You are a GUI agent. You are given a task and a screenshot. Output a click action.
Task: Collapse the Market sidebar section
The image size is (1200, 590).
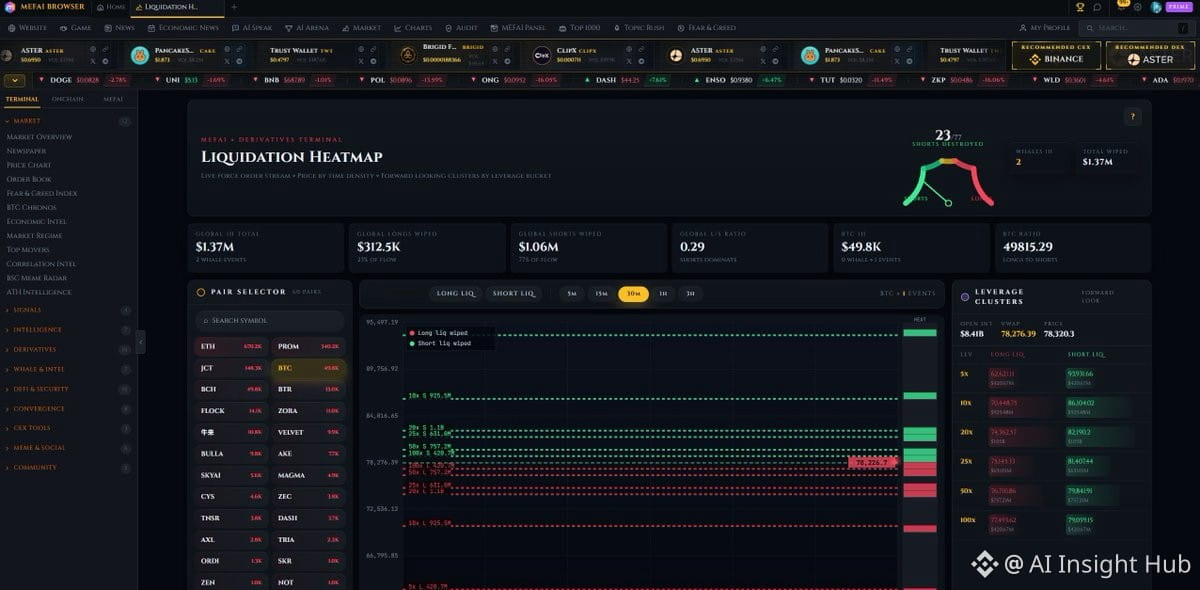pos(68,121)
